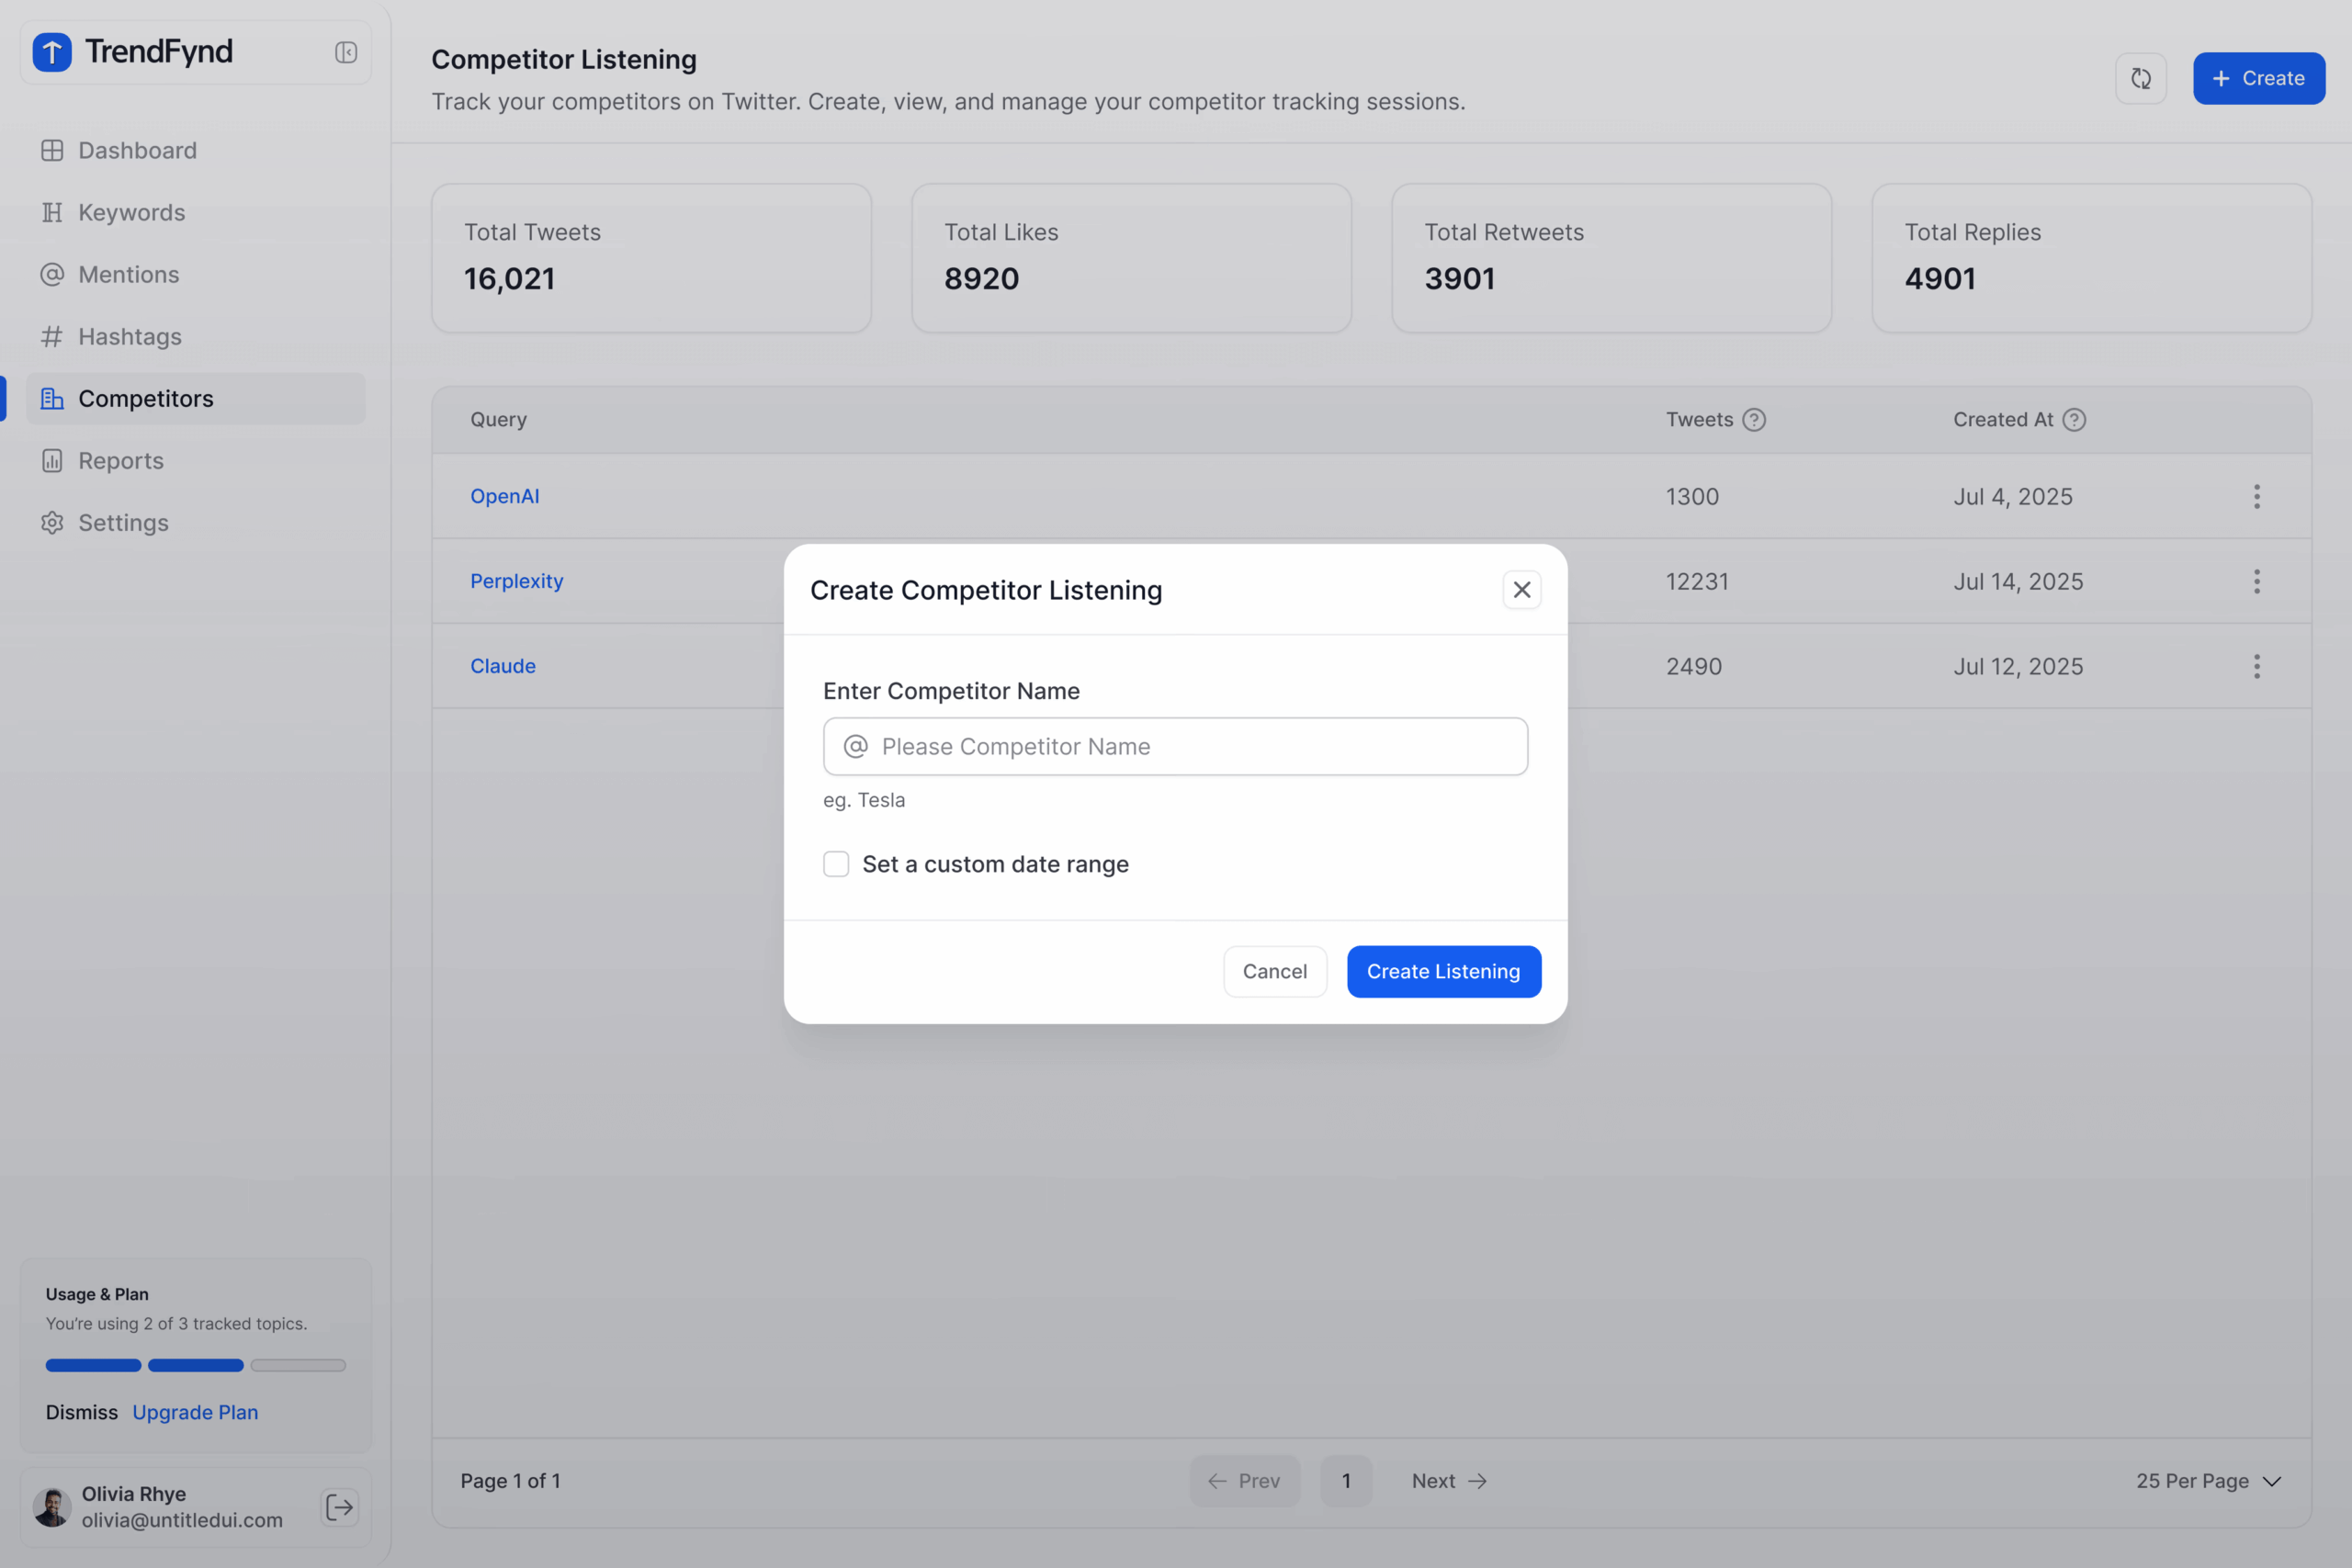
Task: Open the Hashtags section
Action: point(196,336)
